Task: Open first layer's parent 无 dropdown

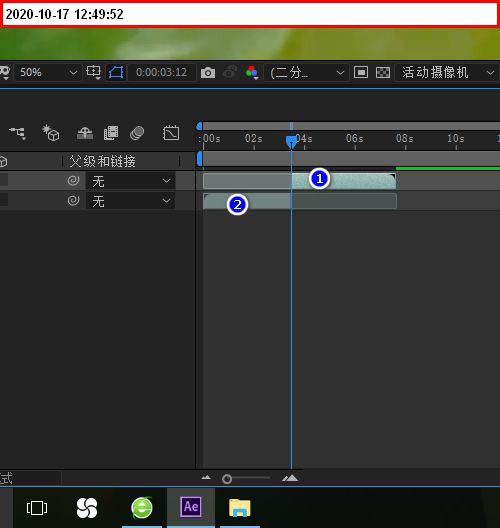Action: (x=131, y=181)
